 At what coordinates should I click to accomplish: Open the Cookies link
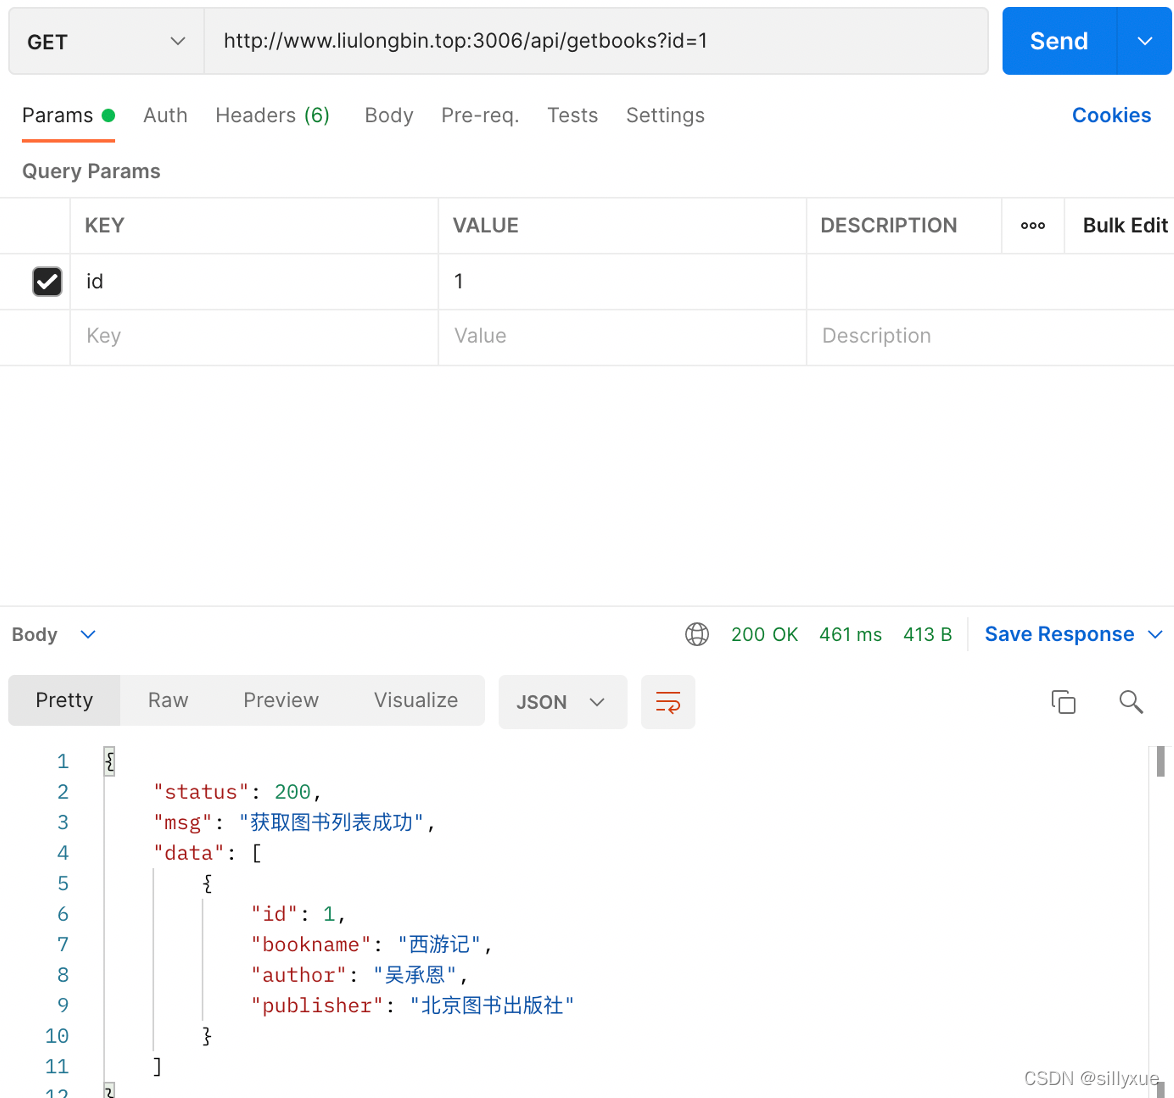1111,115
